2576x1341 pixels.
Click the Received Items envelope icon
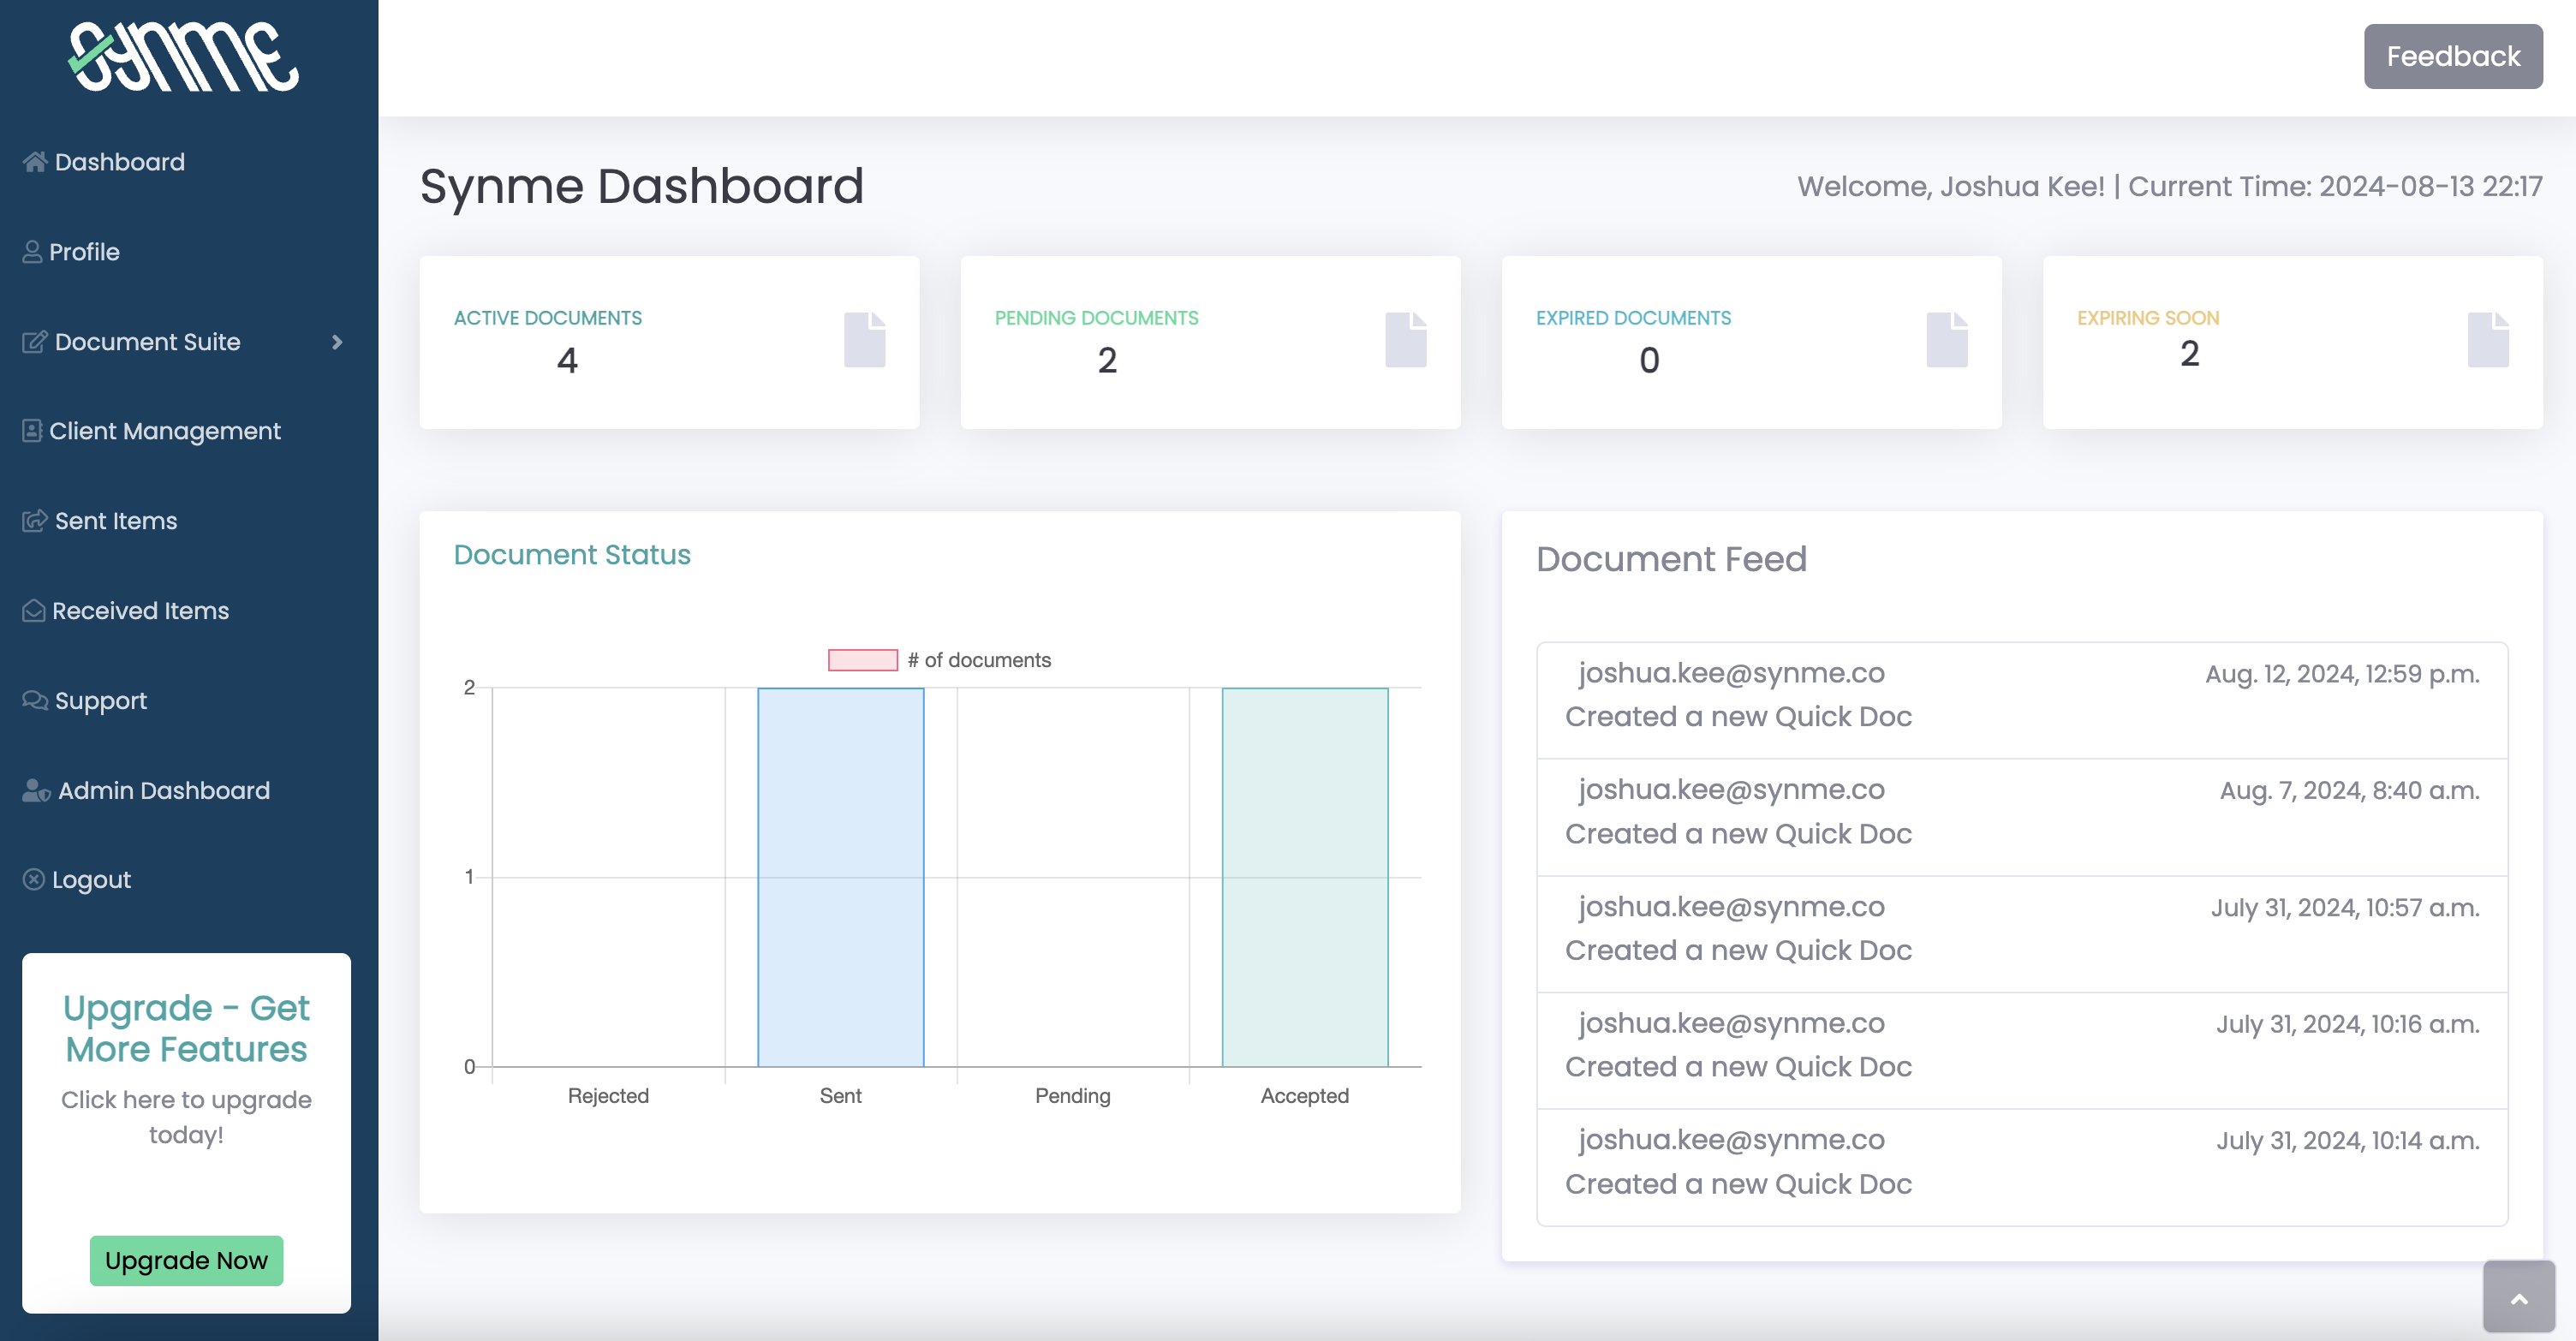pos(34,611)
